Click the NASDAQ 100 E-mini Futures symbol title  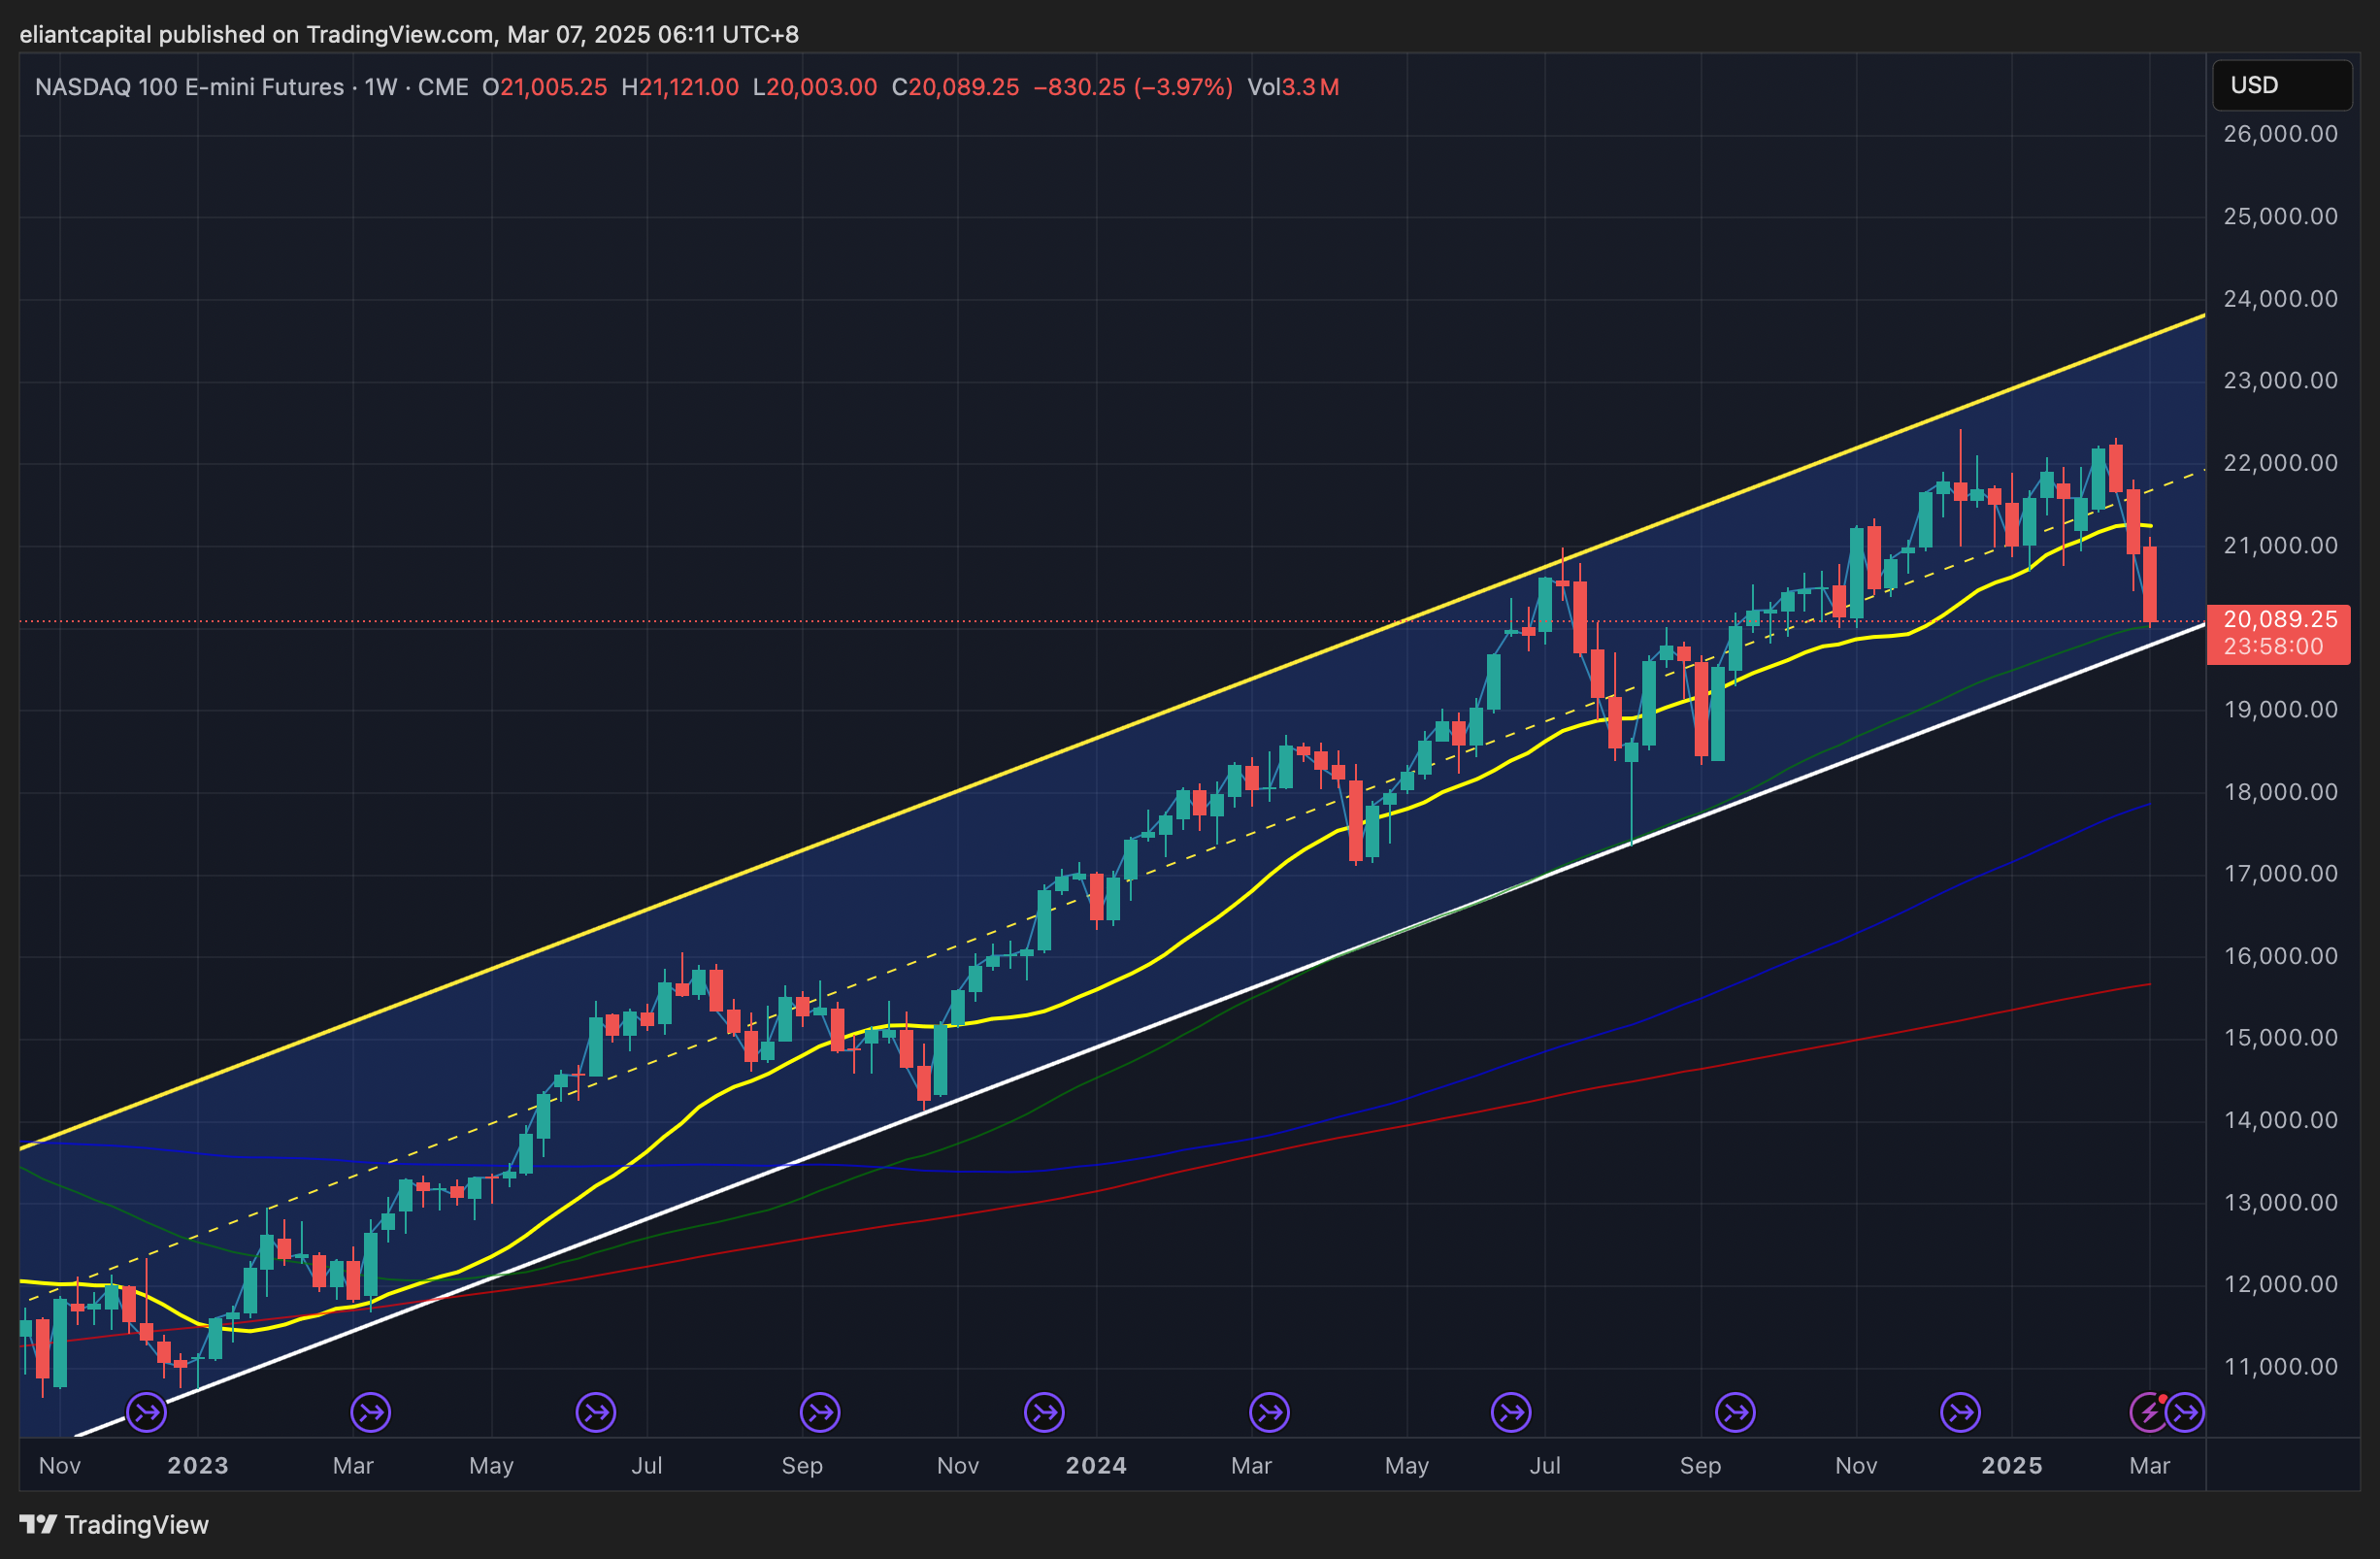coord(189,87)
